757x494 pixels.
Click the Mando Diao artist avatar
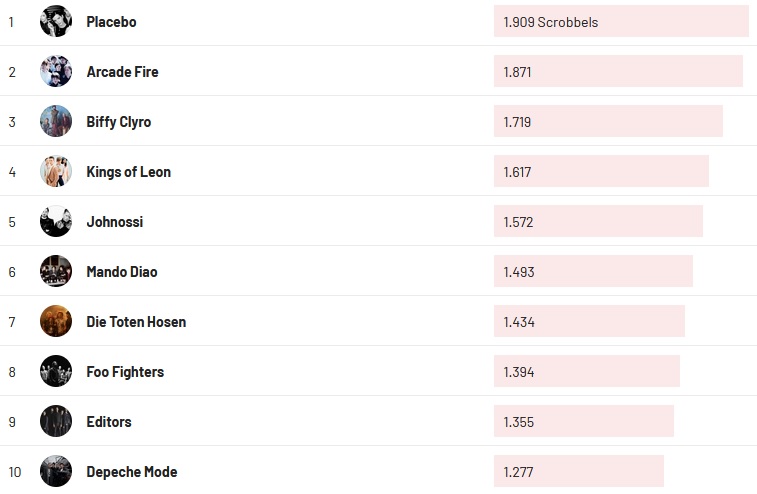(56, 271)
